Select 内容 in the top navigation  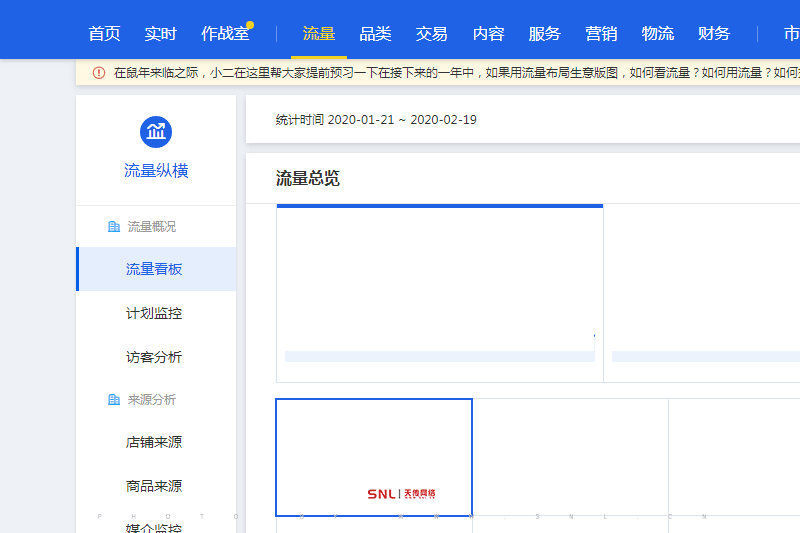(488, 34)
